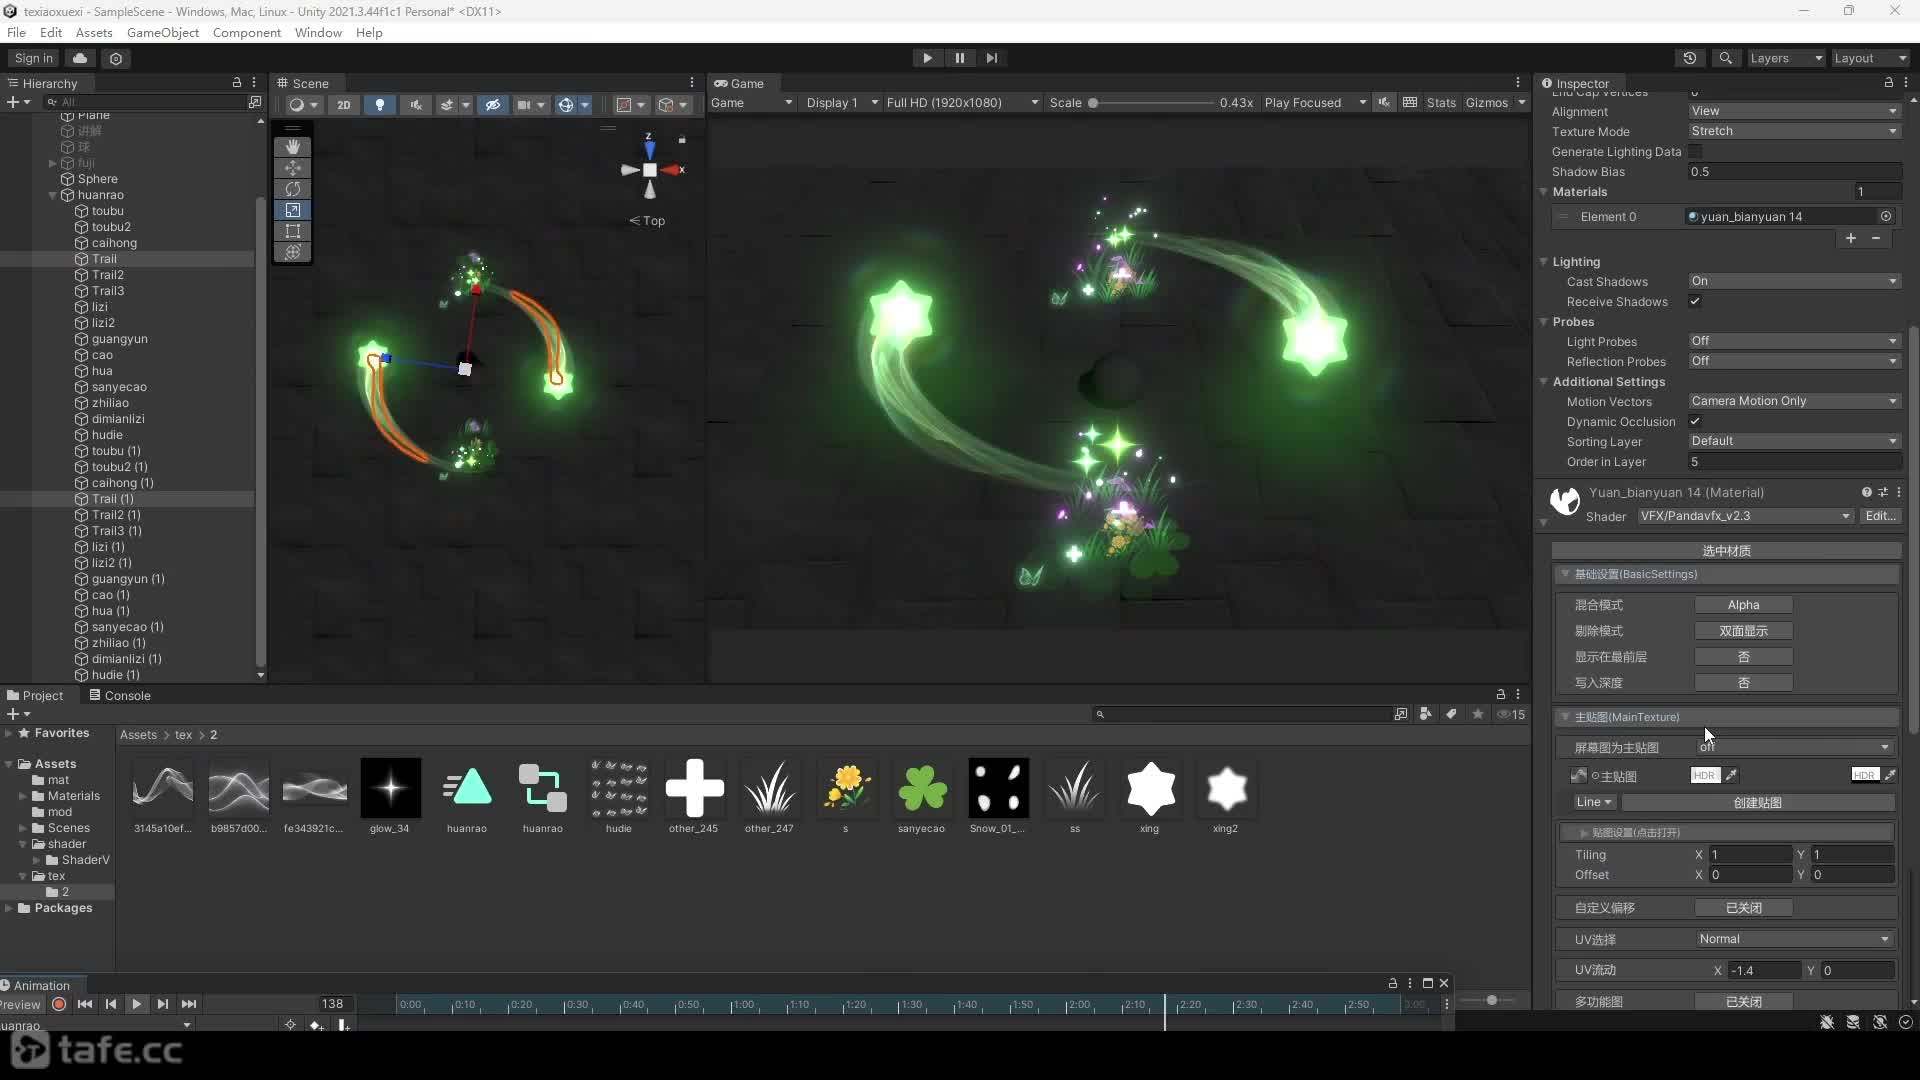The image size is (1920, 1080).
Task: Click the Order in Layer input field
Action: 1794,461
